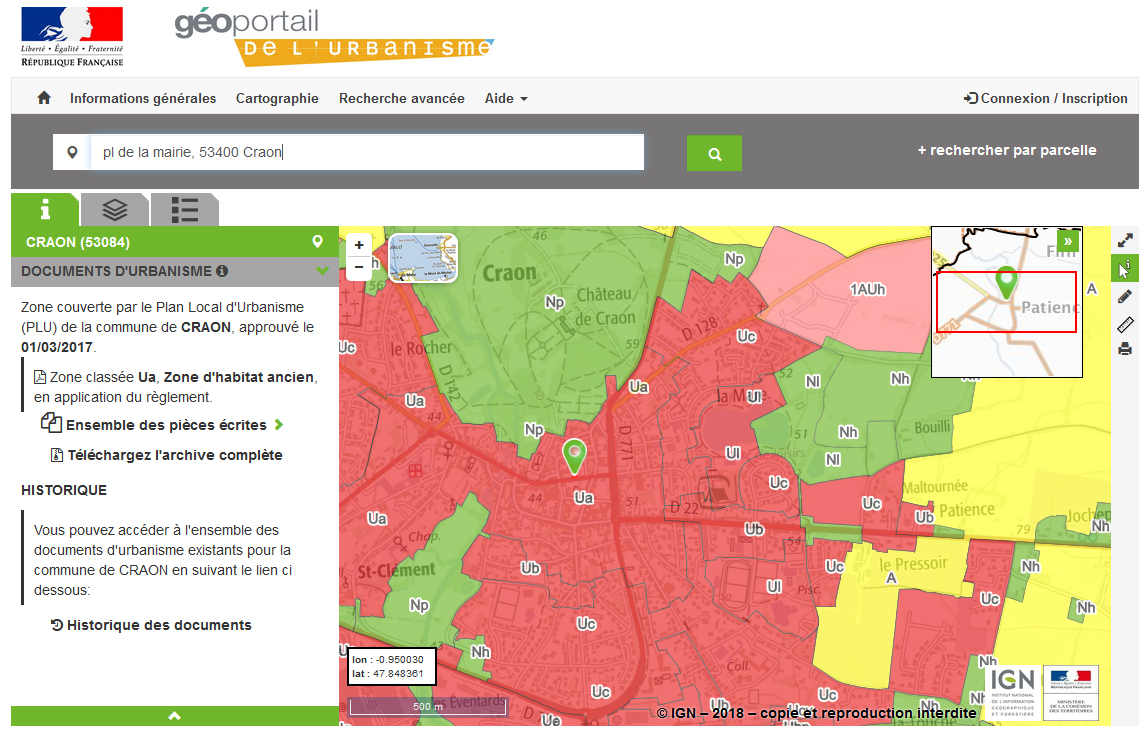Viewport: 1145px width, 733px height.
Task: Toggle fullscreen map view
Action: pyautogui.click(x=1125, y=240)
